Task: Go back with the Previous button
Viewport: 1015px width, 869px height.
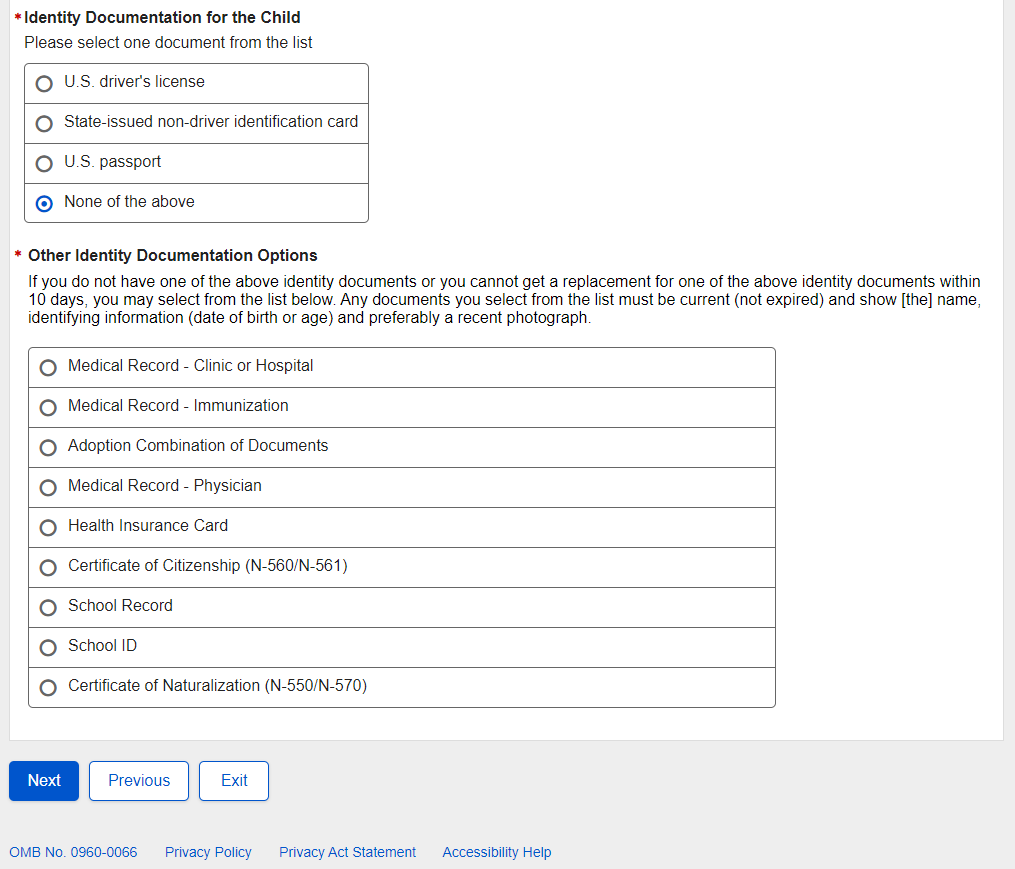Action: [x=139, y=781]
